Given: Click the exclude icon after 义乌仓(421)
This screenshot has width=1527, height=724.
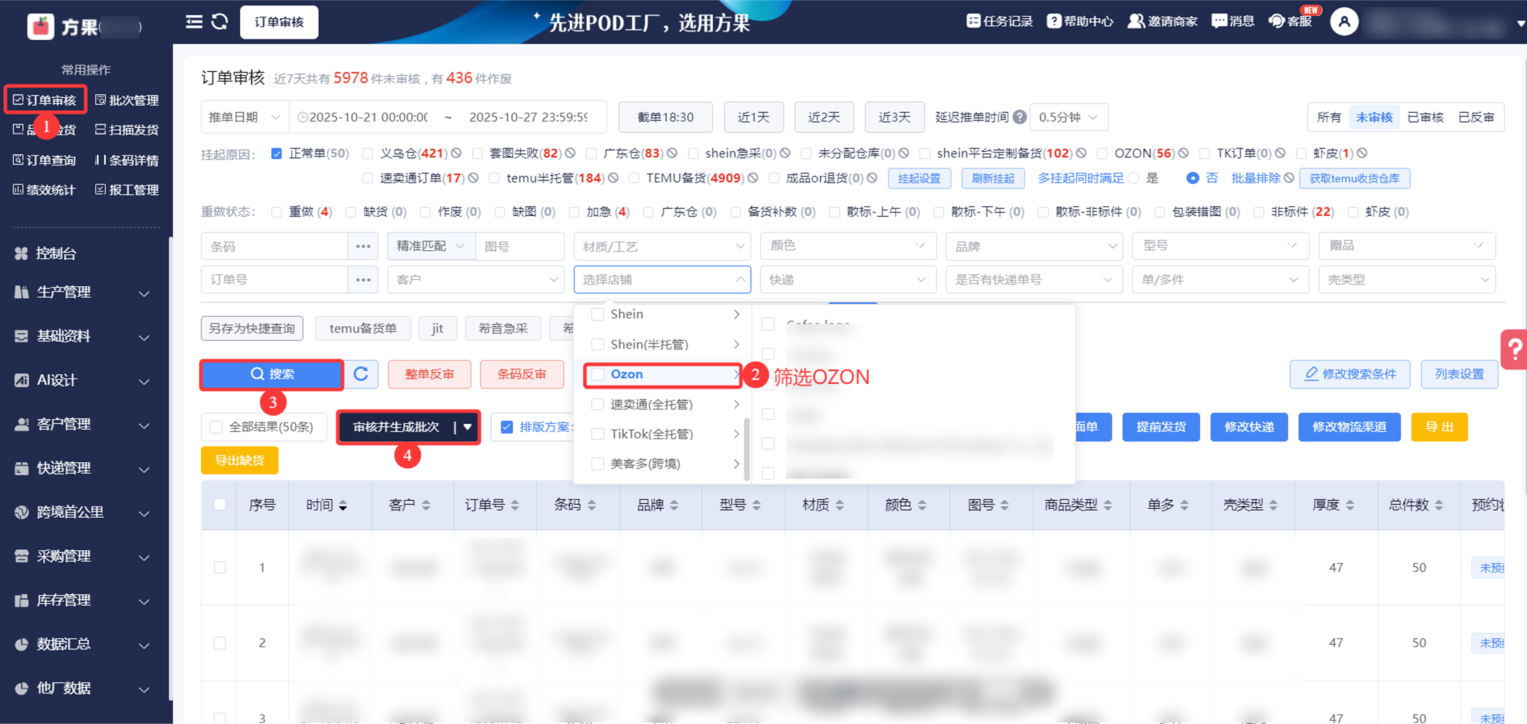Looking at the screenshot, I should 456,154.
